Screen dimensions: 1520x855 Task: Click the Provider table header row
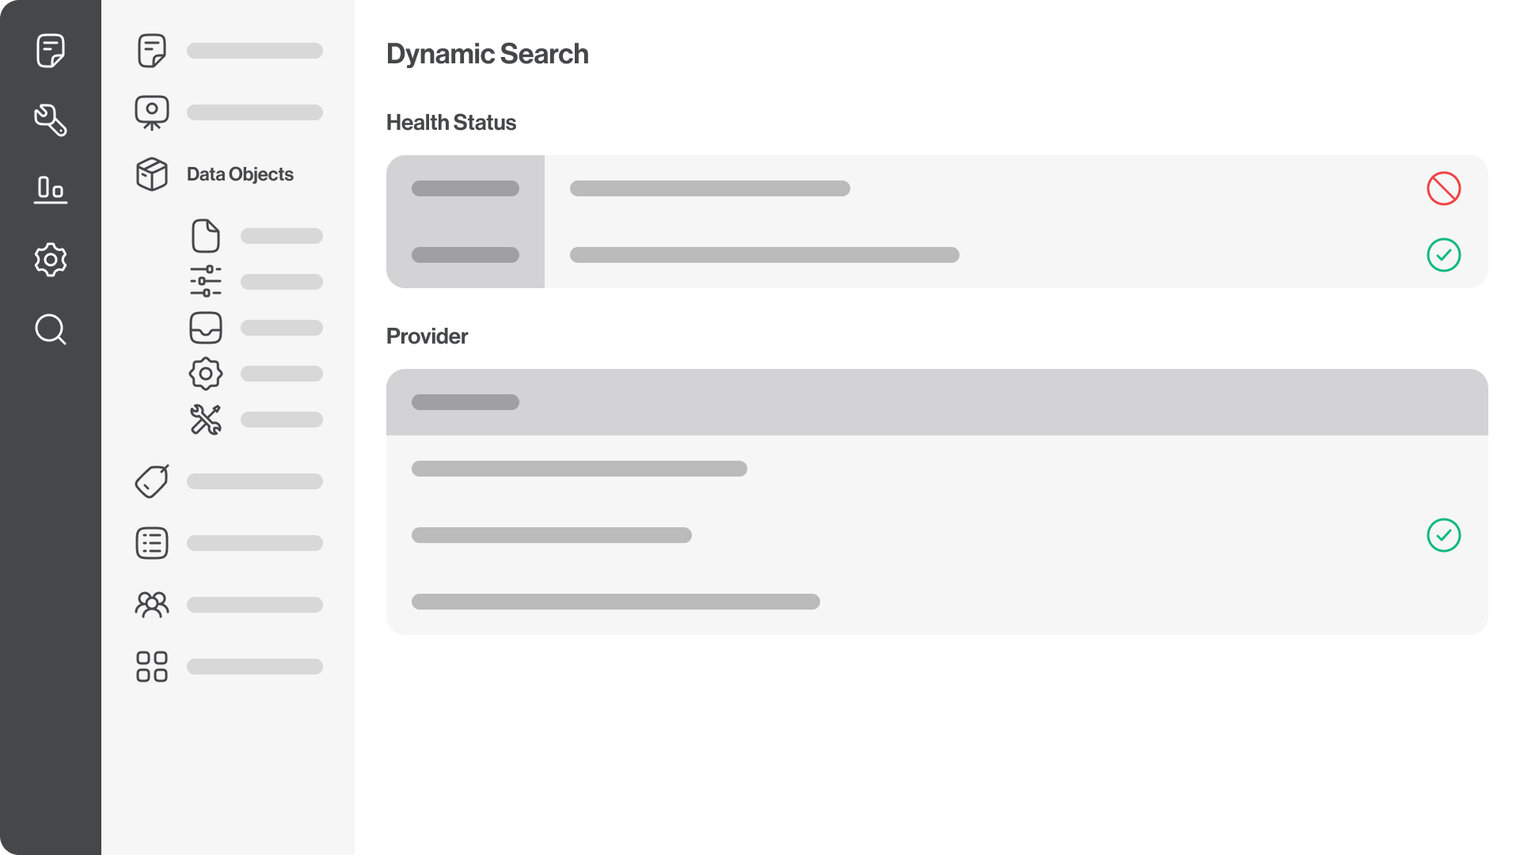[936, 402]
